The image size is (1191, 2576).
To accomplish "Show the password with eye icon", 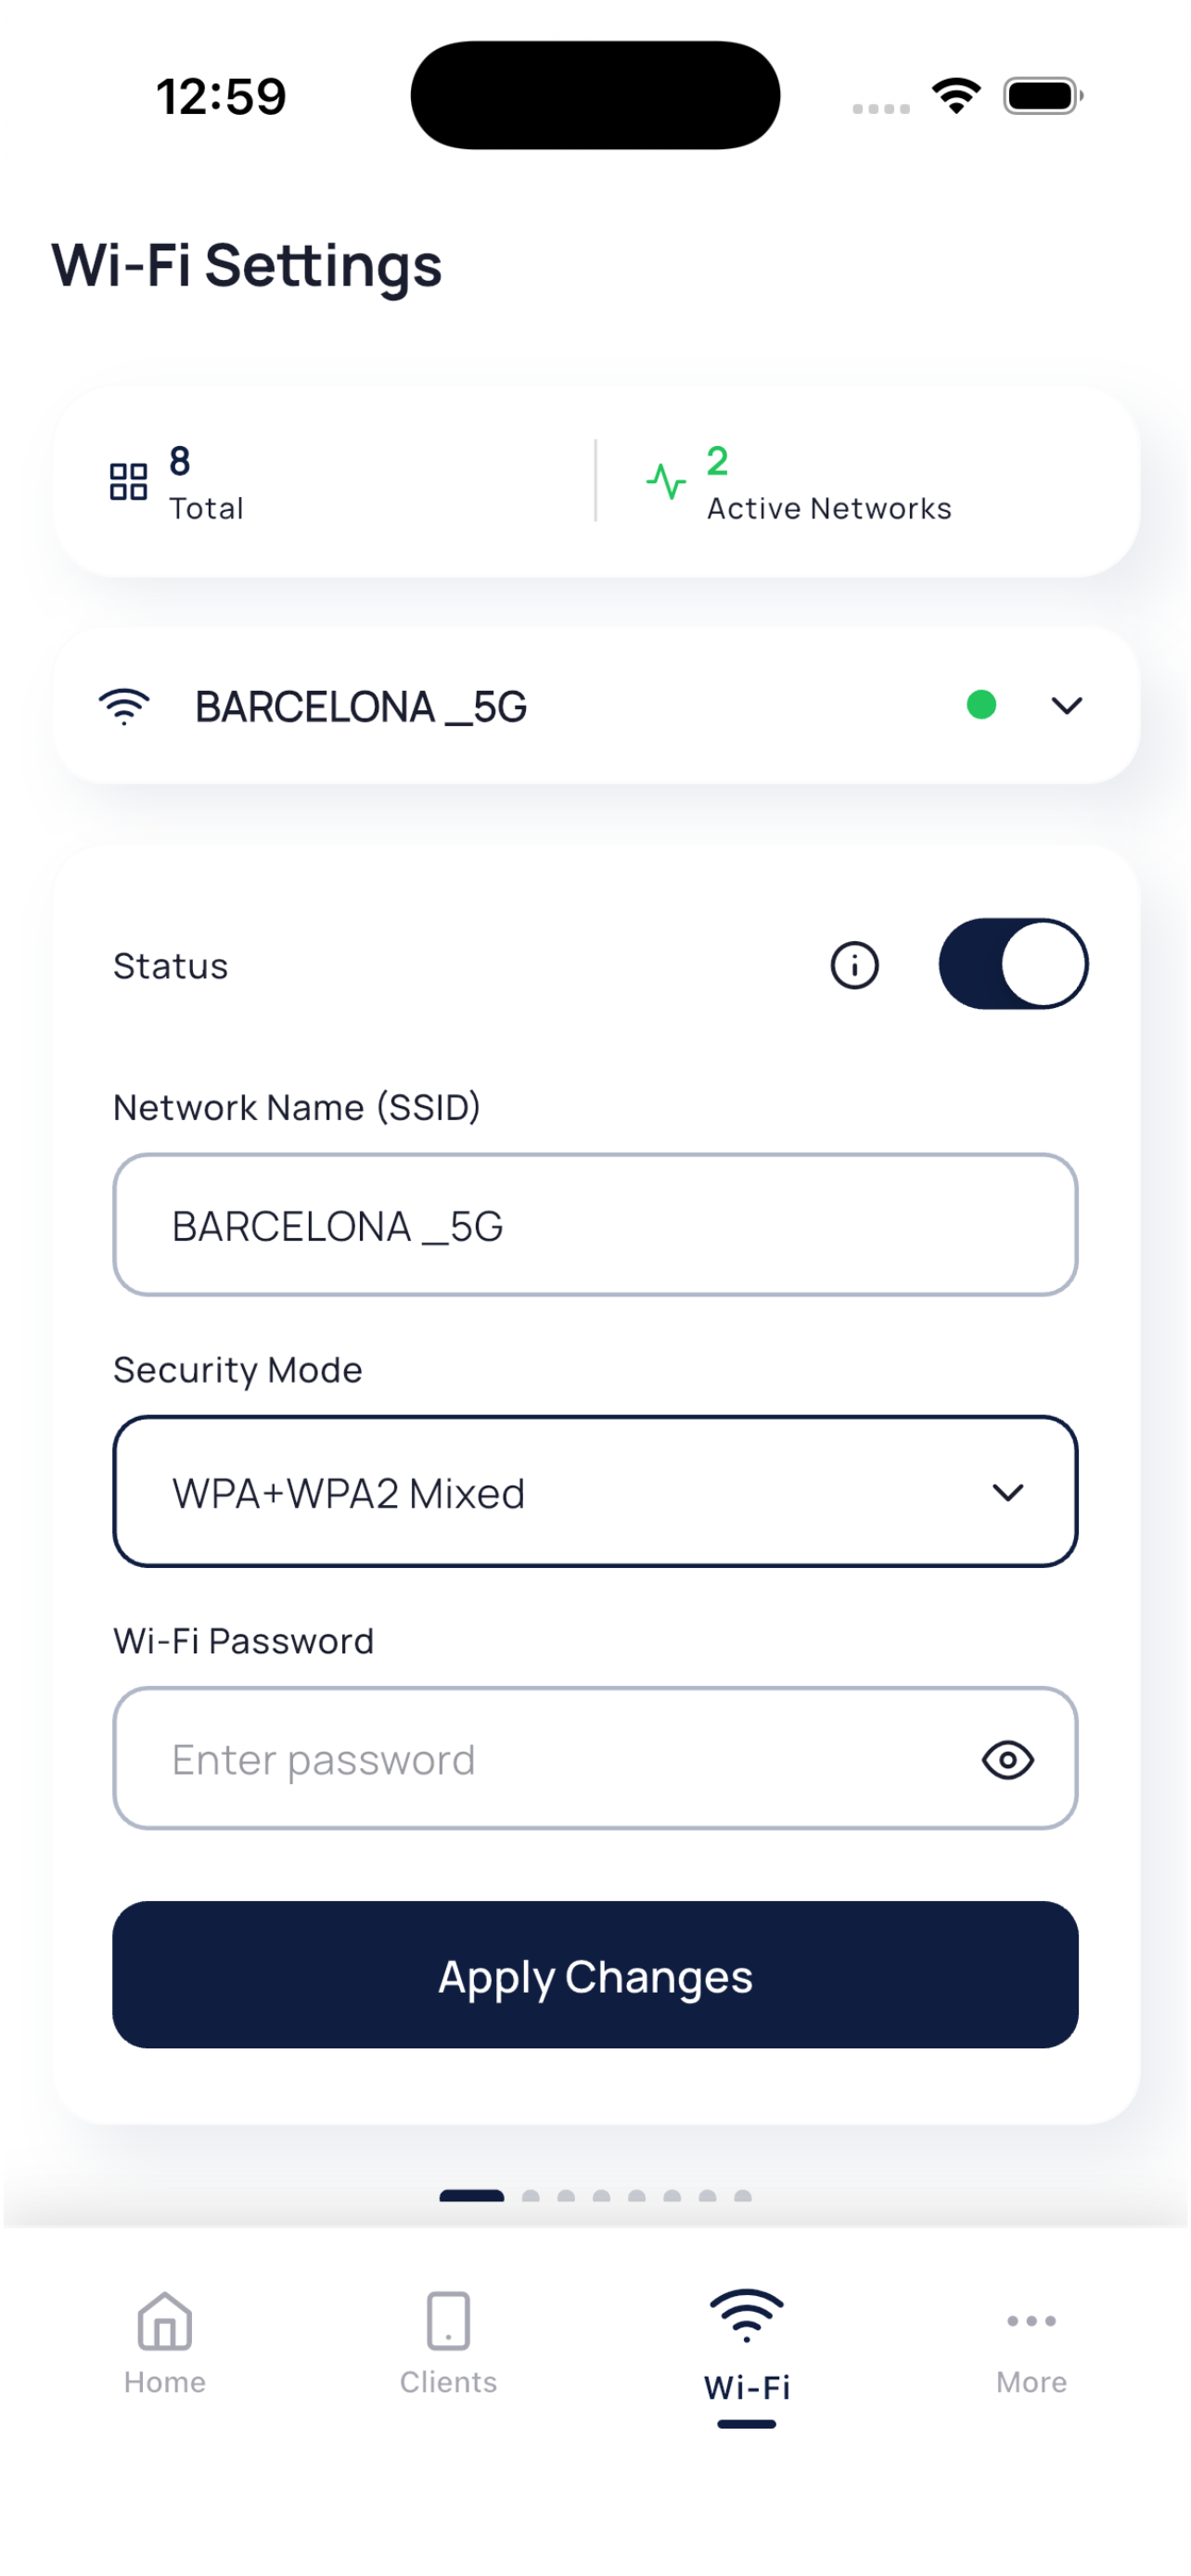I will [1007, 1759].
